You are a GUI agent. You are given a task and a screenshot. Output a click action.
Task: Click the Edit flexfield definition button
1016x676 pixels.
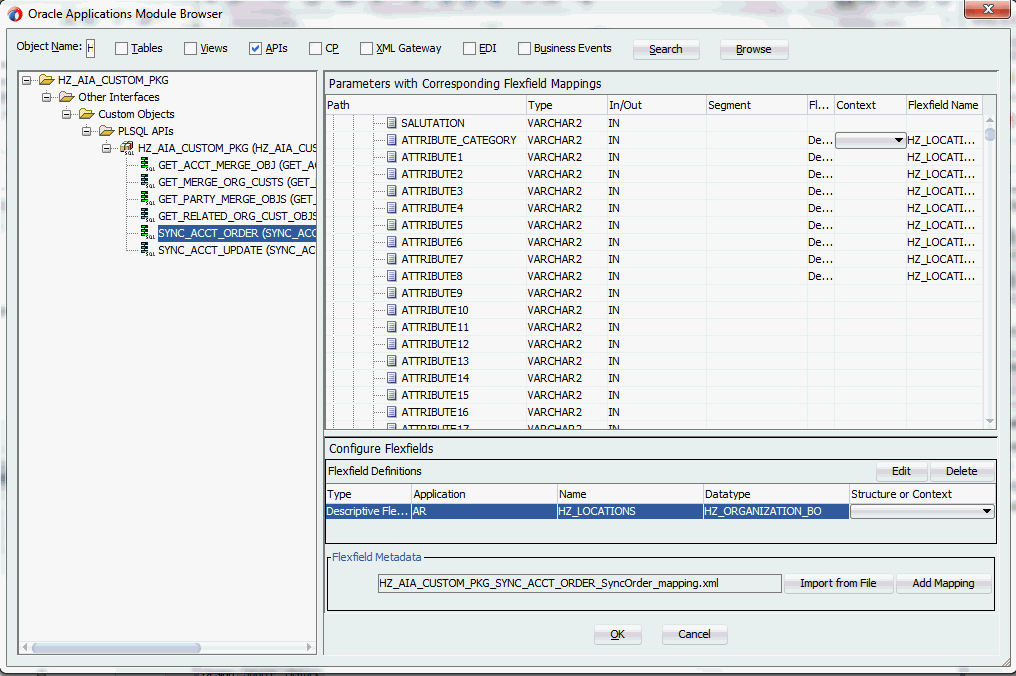[x=901, y=471]
